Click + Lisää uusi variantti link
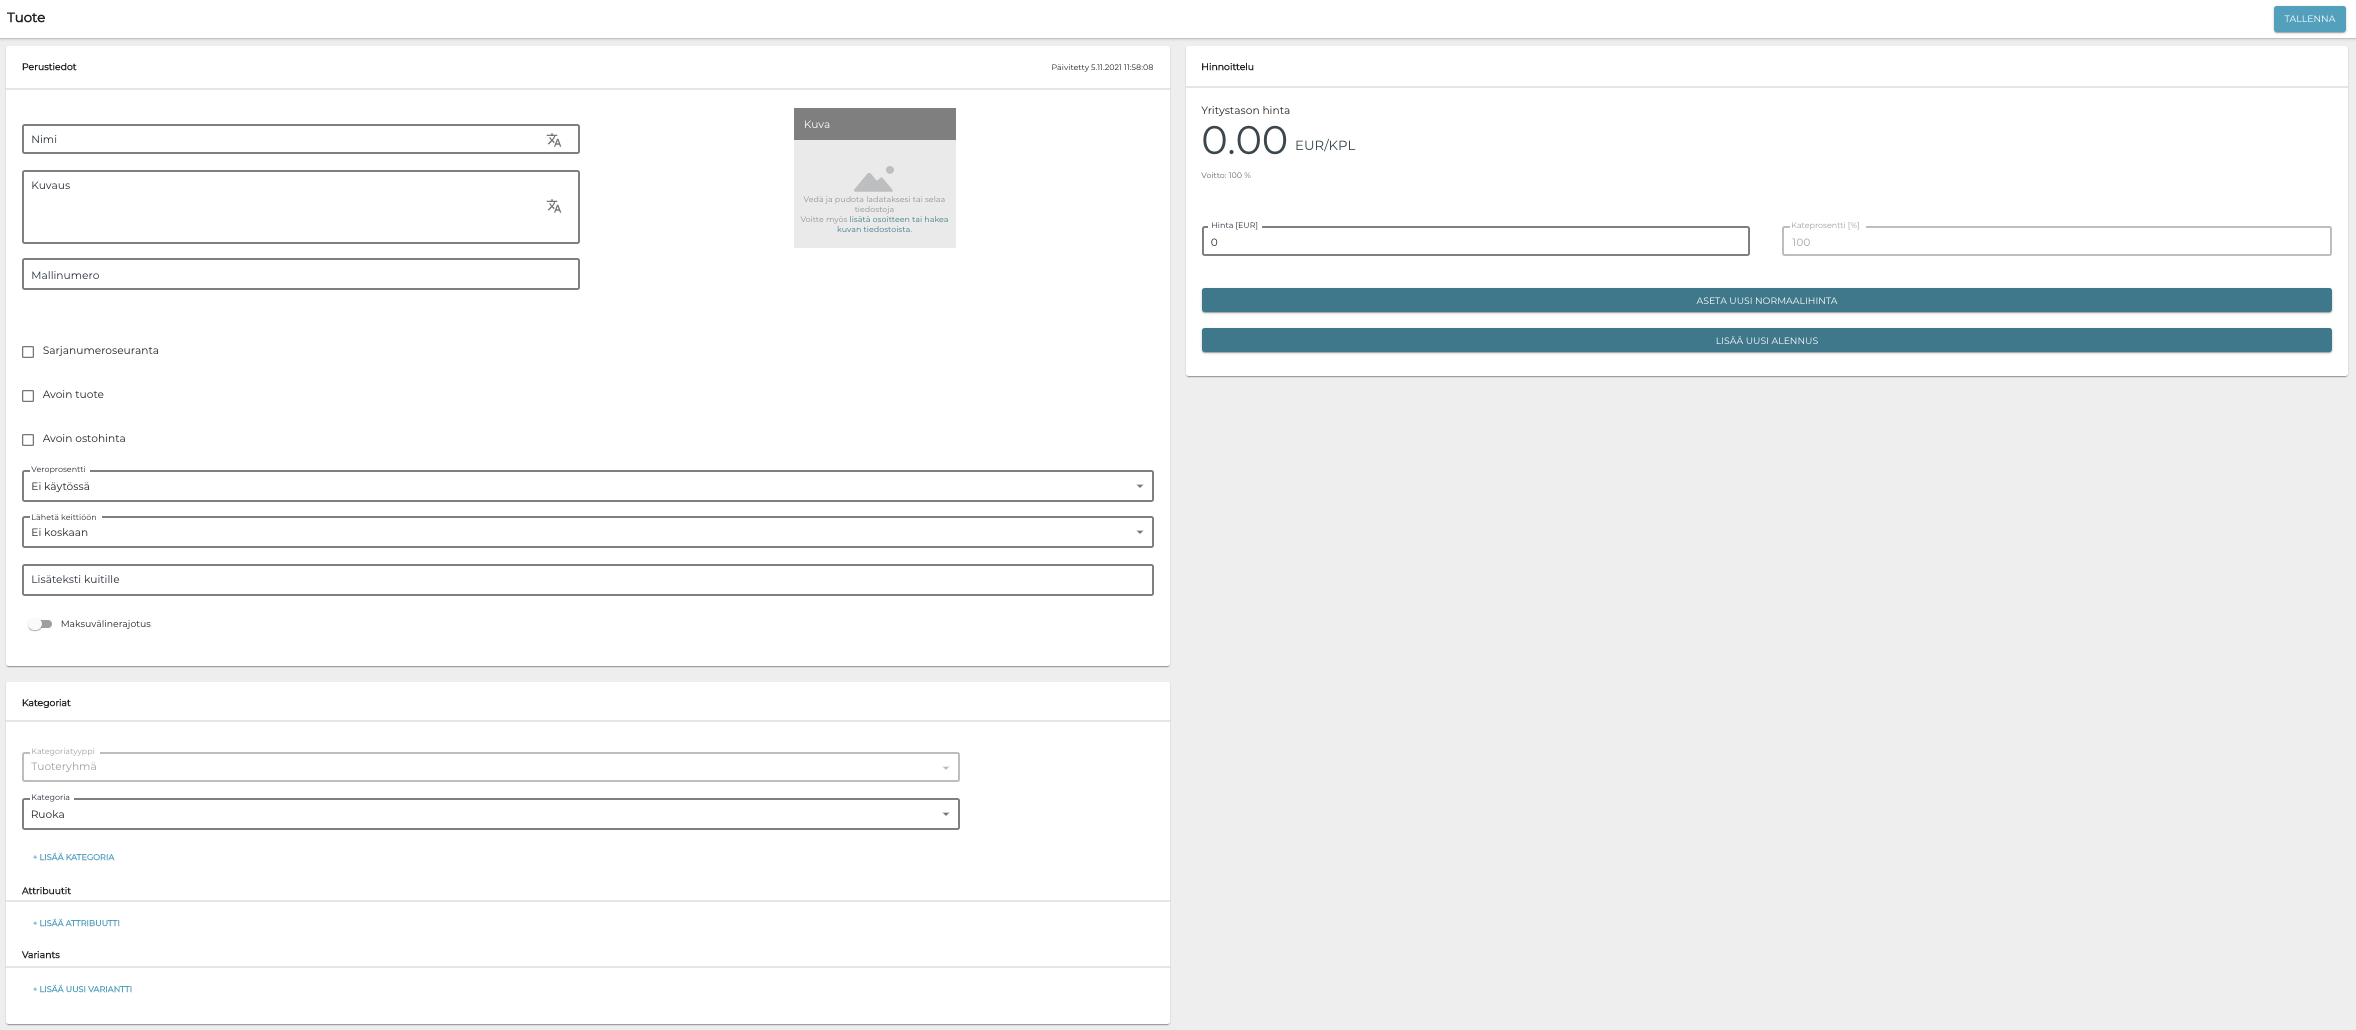Screen dimensions: 2356x1030 click(83, 989)
